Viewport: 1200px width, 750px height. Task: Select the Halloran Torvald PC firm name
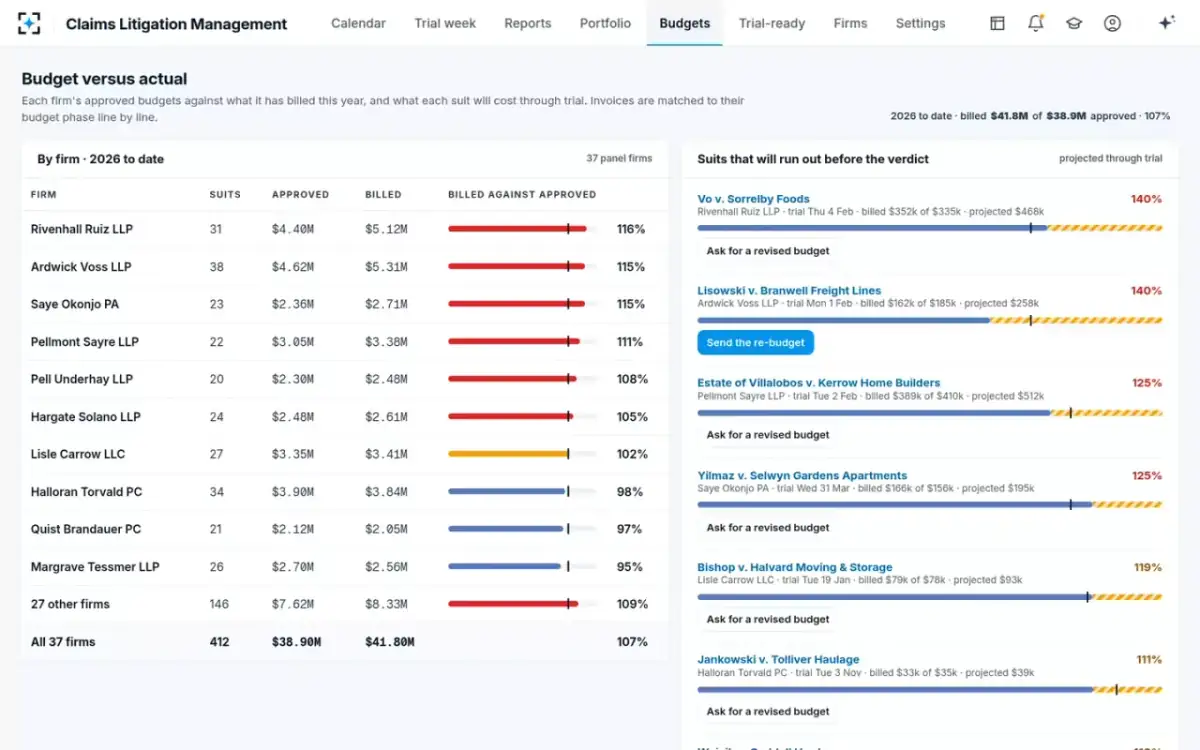coord(86,492)
